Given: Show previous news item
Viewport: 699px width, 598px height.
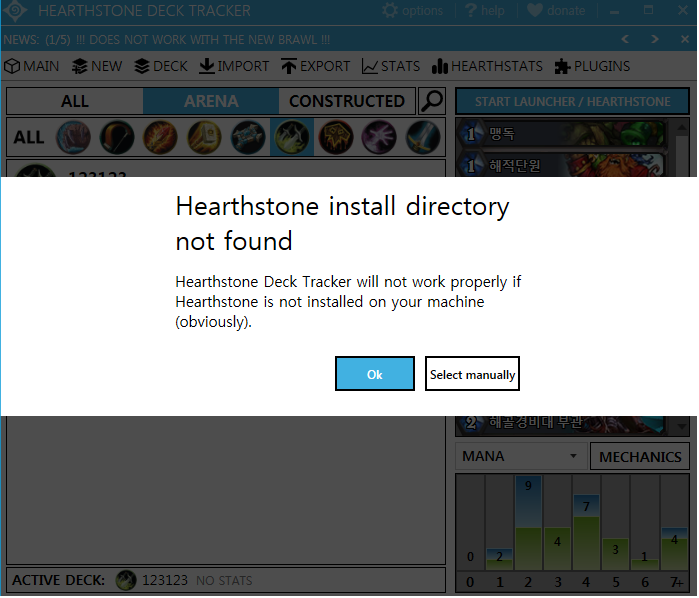Looking at the screenshot, I should click(626, 39).
